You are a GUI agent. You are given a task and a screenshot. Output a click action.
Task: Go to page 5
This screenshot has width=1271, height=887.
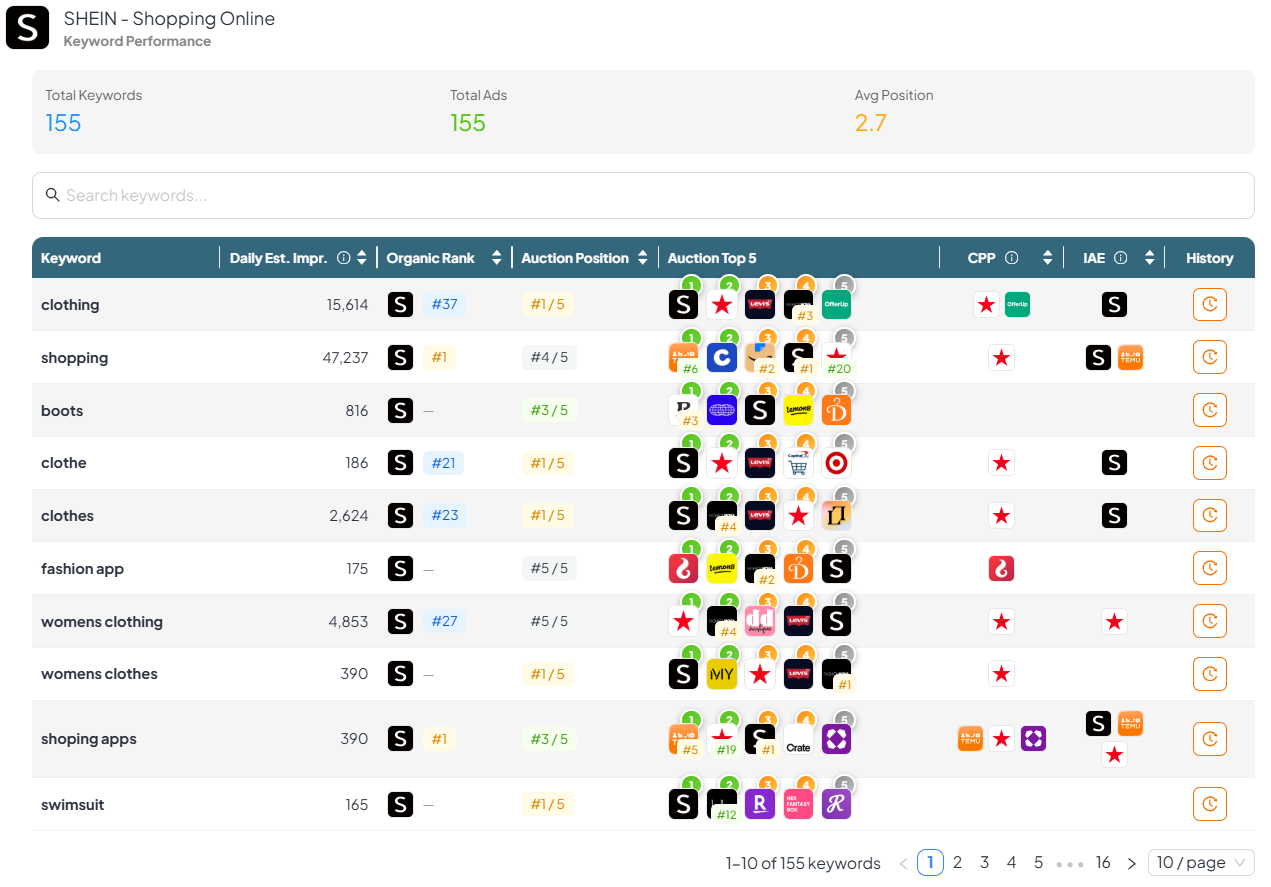(x=1039, y=862)
